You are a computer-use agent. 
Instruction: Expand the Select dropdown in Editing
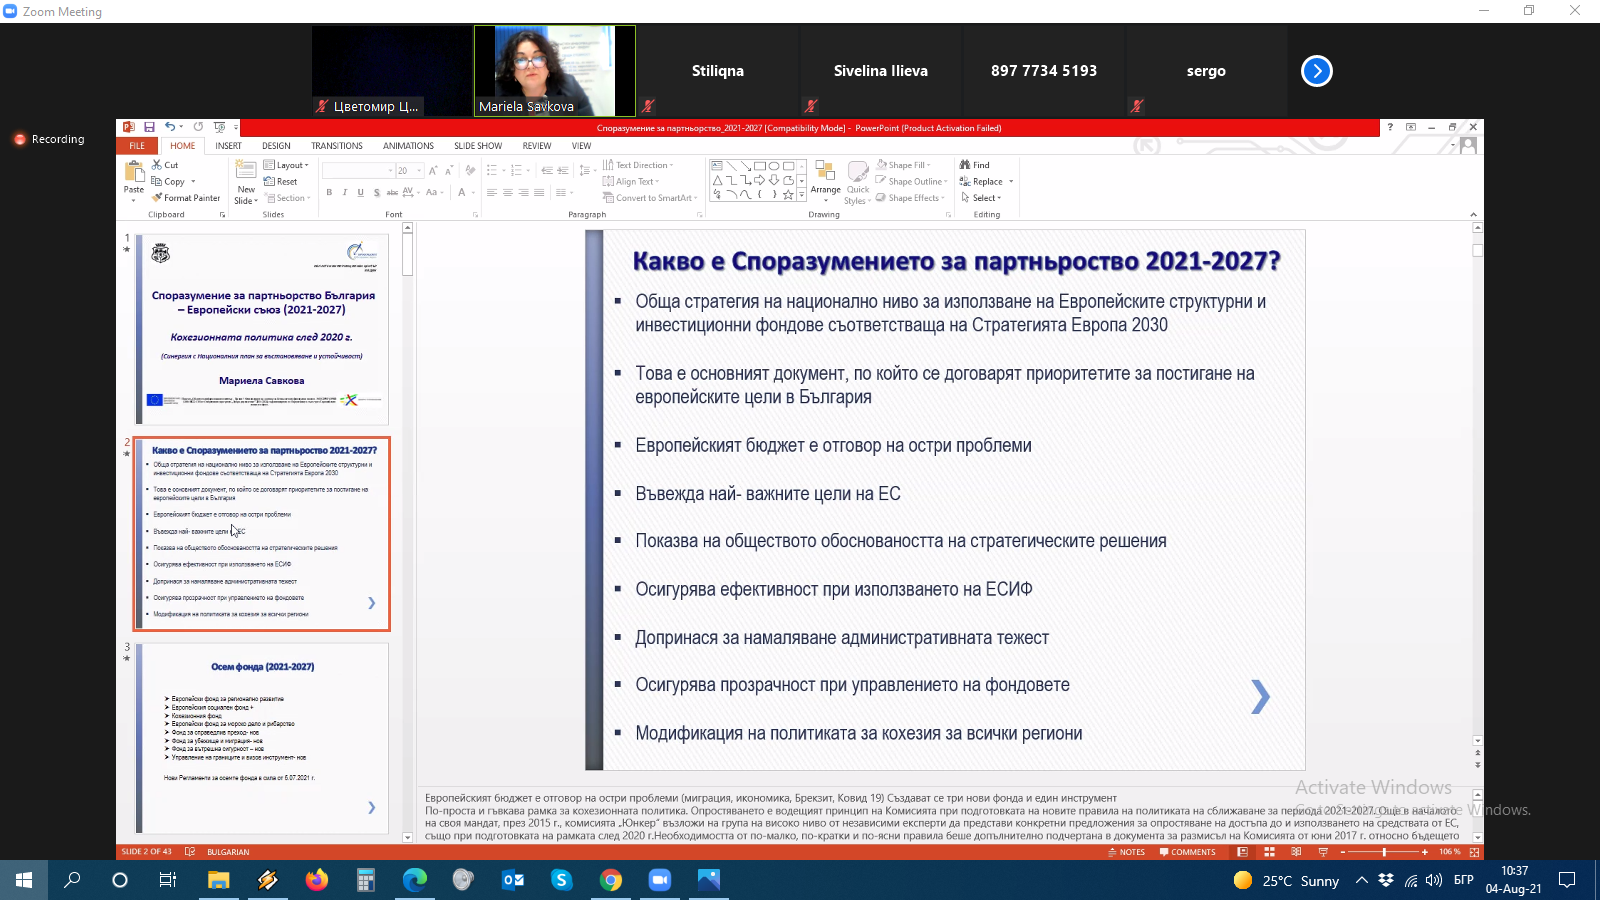981,198
